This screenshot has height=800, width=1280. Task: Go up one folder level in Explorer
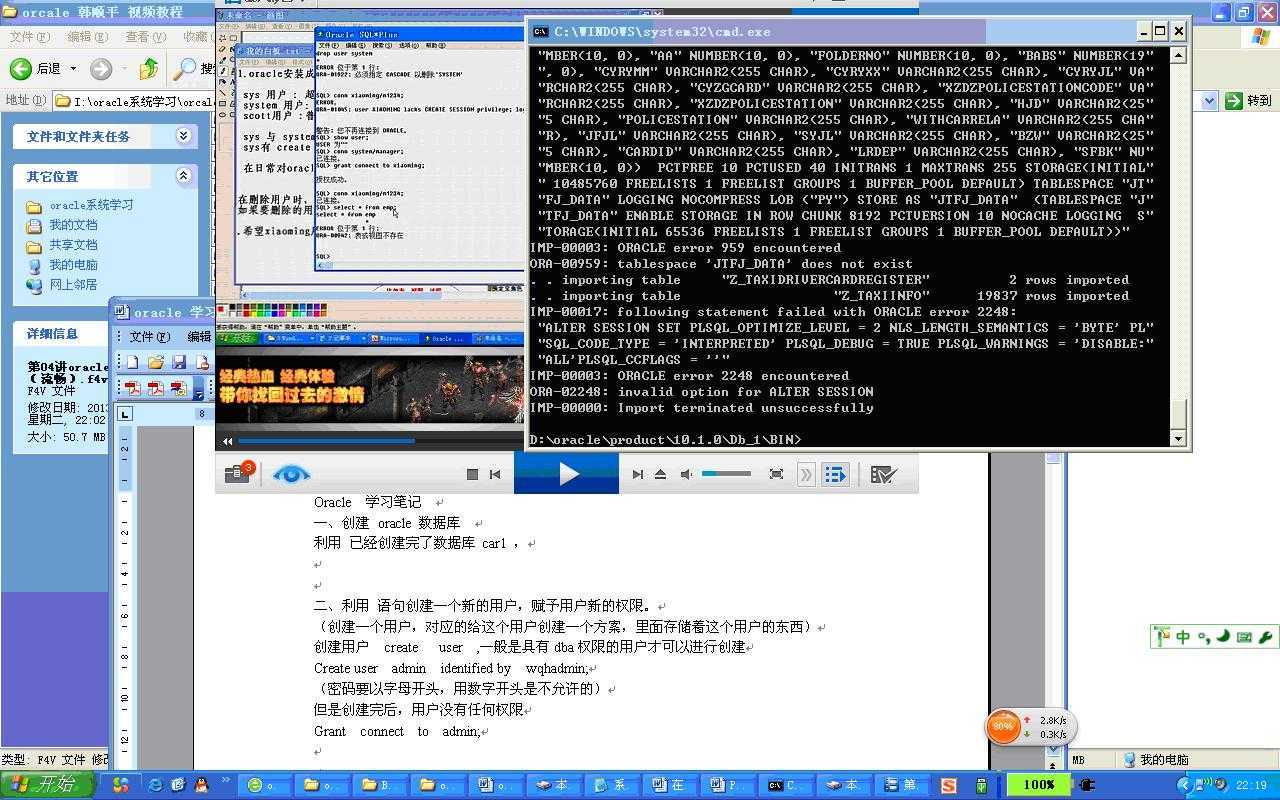click(x=148, y=69)
